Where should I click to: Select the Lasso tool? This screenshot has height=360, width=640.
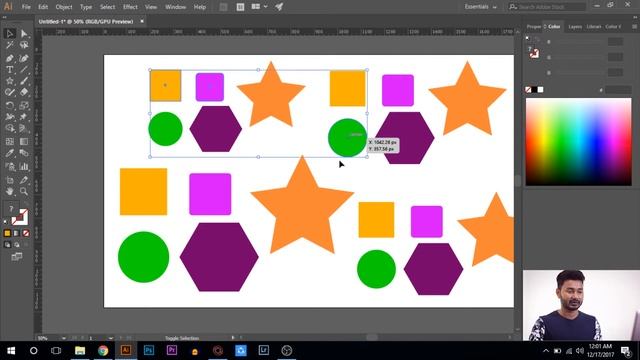tap(24, 45)
